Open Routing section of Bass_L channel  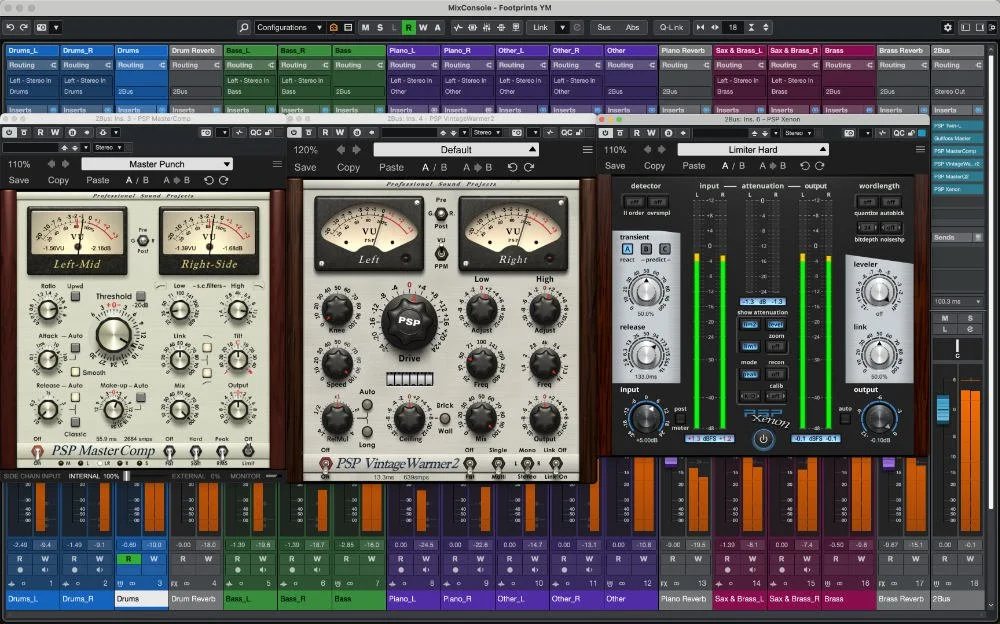coord(250,65)
